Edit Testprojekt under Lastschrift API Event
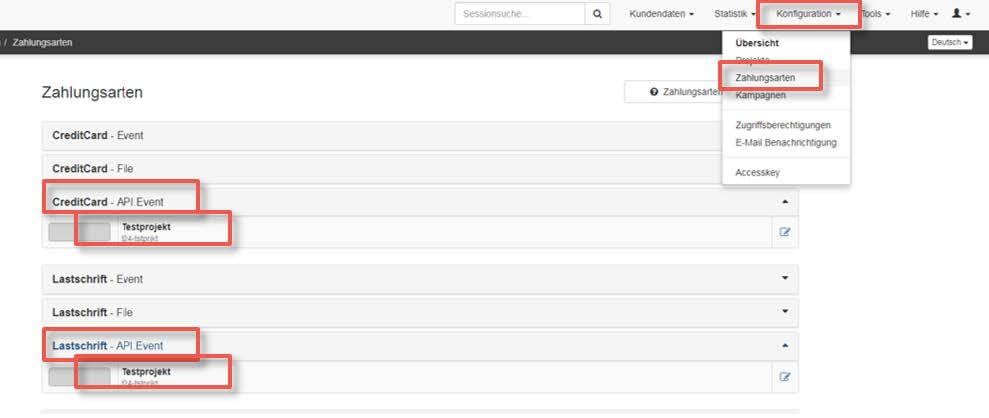This screenshot has height=418, width=989. pyautogui.click(x=784, y=376)
